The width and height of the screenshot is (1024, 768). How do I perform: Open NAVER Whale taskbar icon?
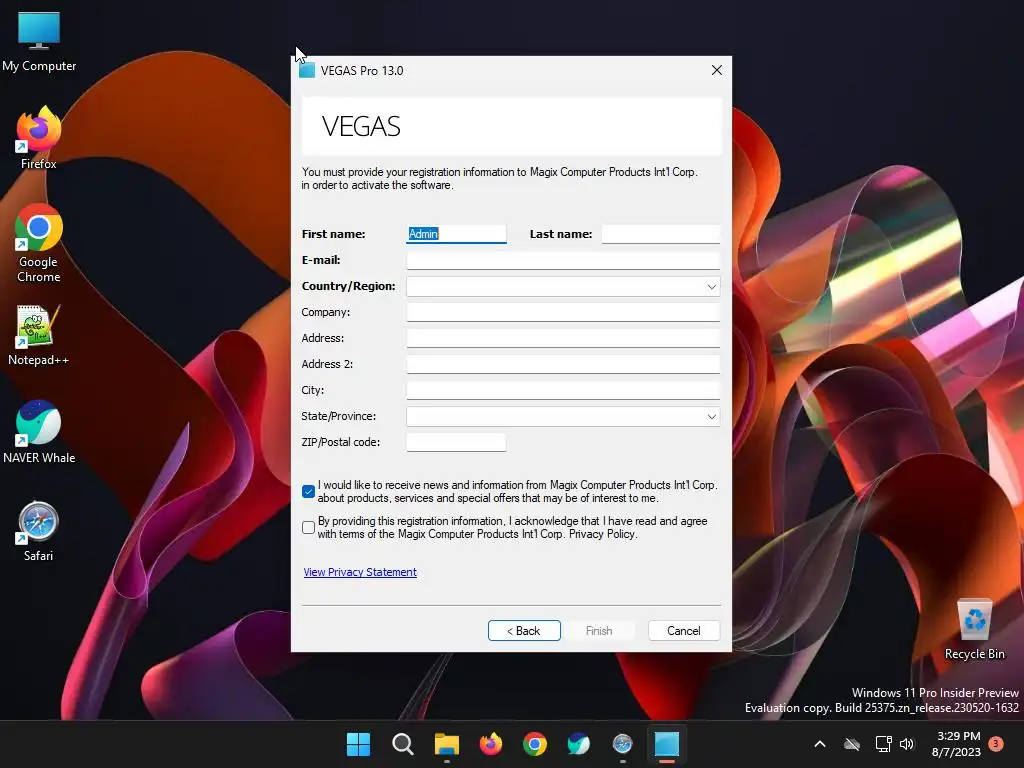tap(579, 744)
